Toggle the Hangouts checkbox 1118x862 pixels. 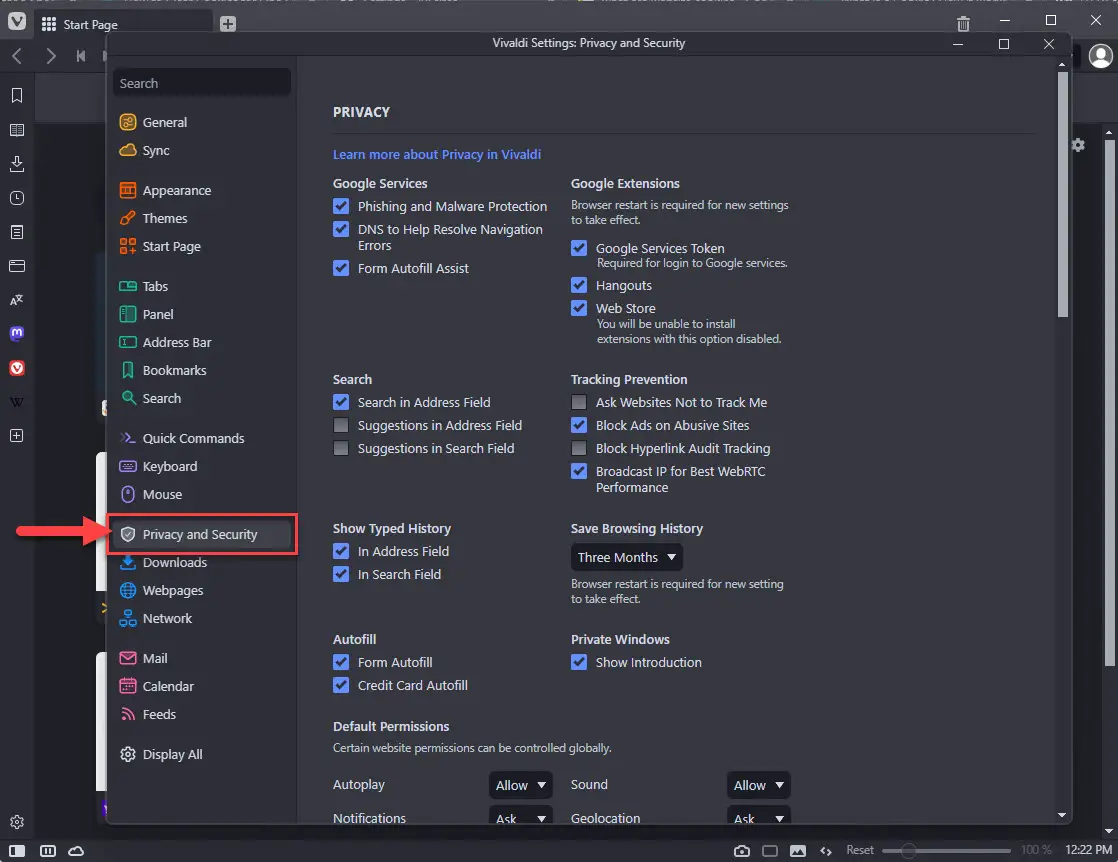click(x=579, y=285)
